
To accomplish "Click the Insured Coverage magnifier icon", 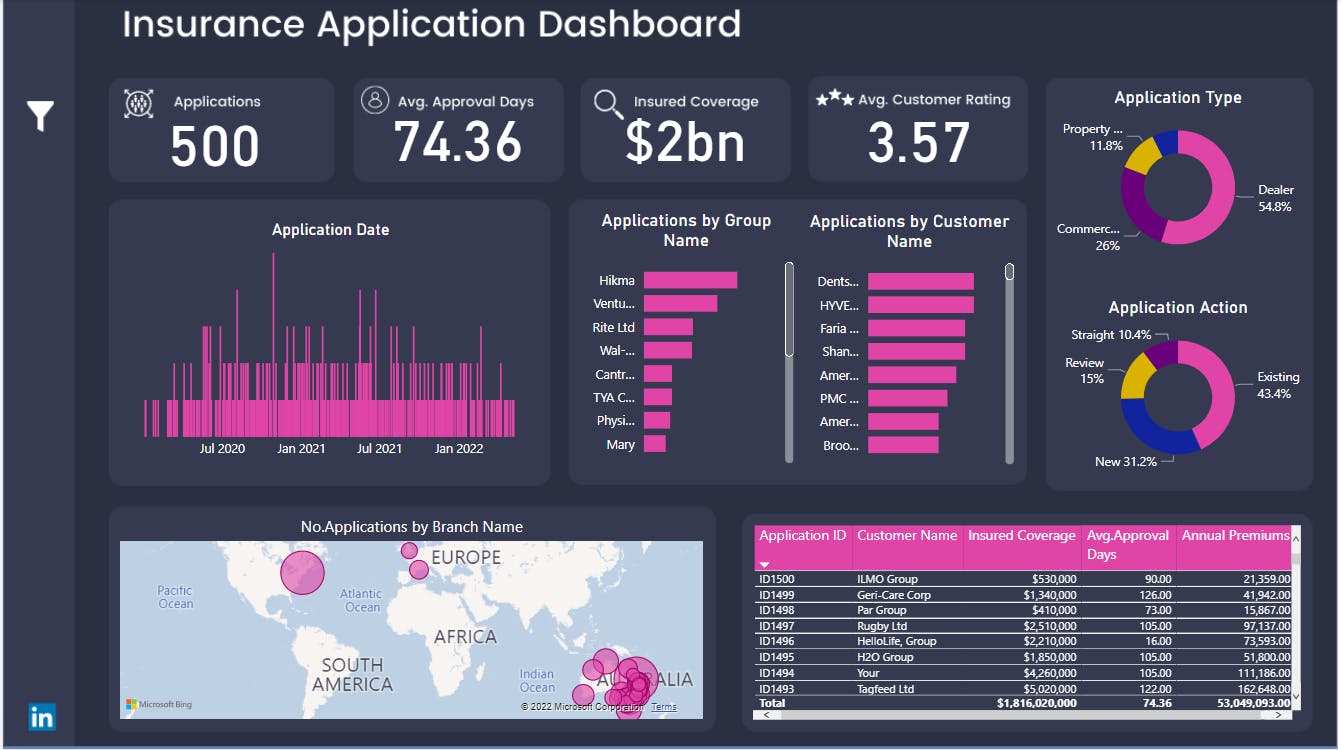I will pyautogui.click(x=608, y=103).
